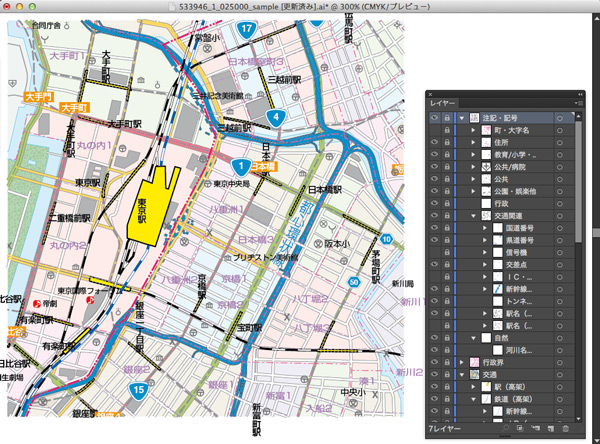The width and height of the screenshot is (600, 444).
Task: Click the trash icon to delete layer
Action: [565, 428]
